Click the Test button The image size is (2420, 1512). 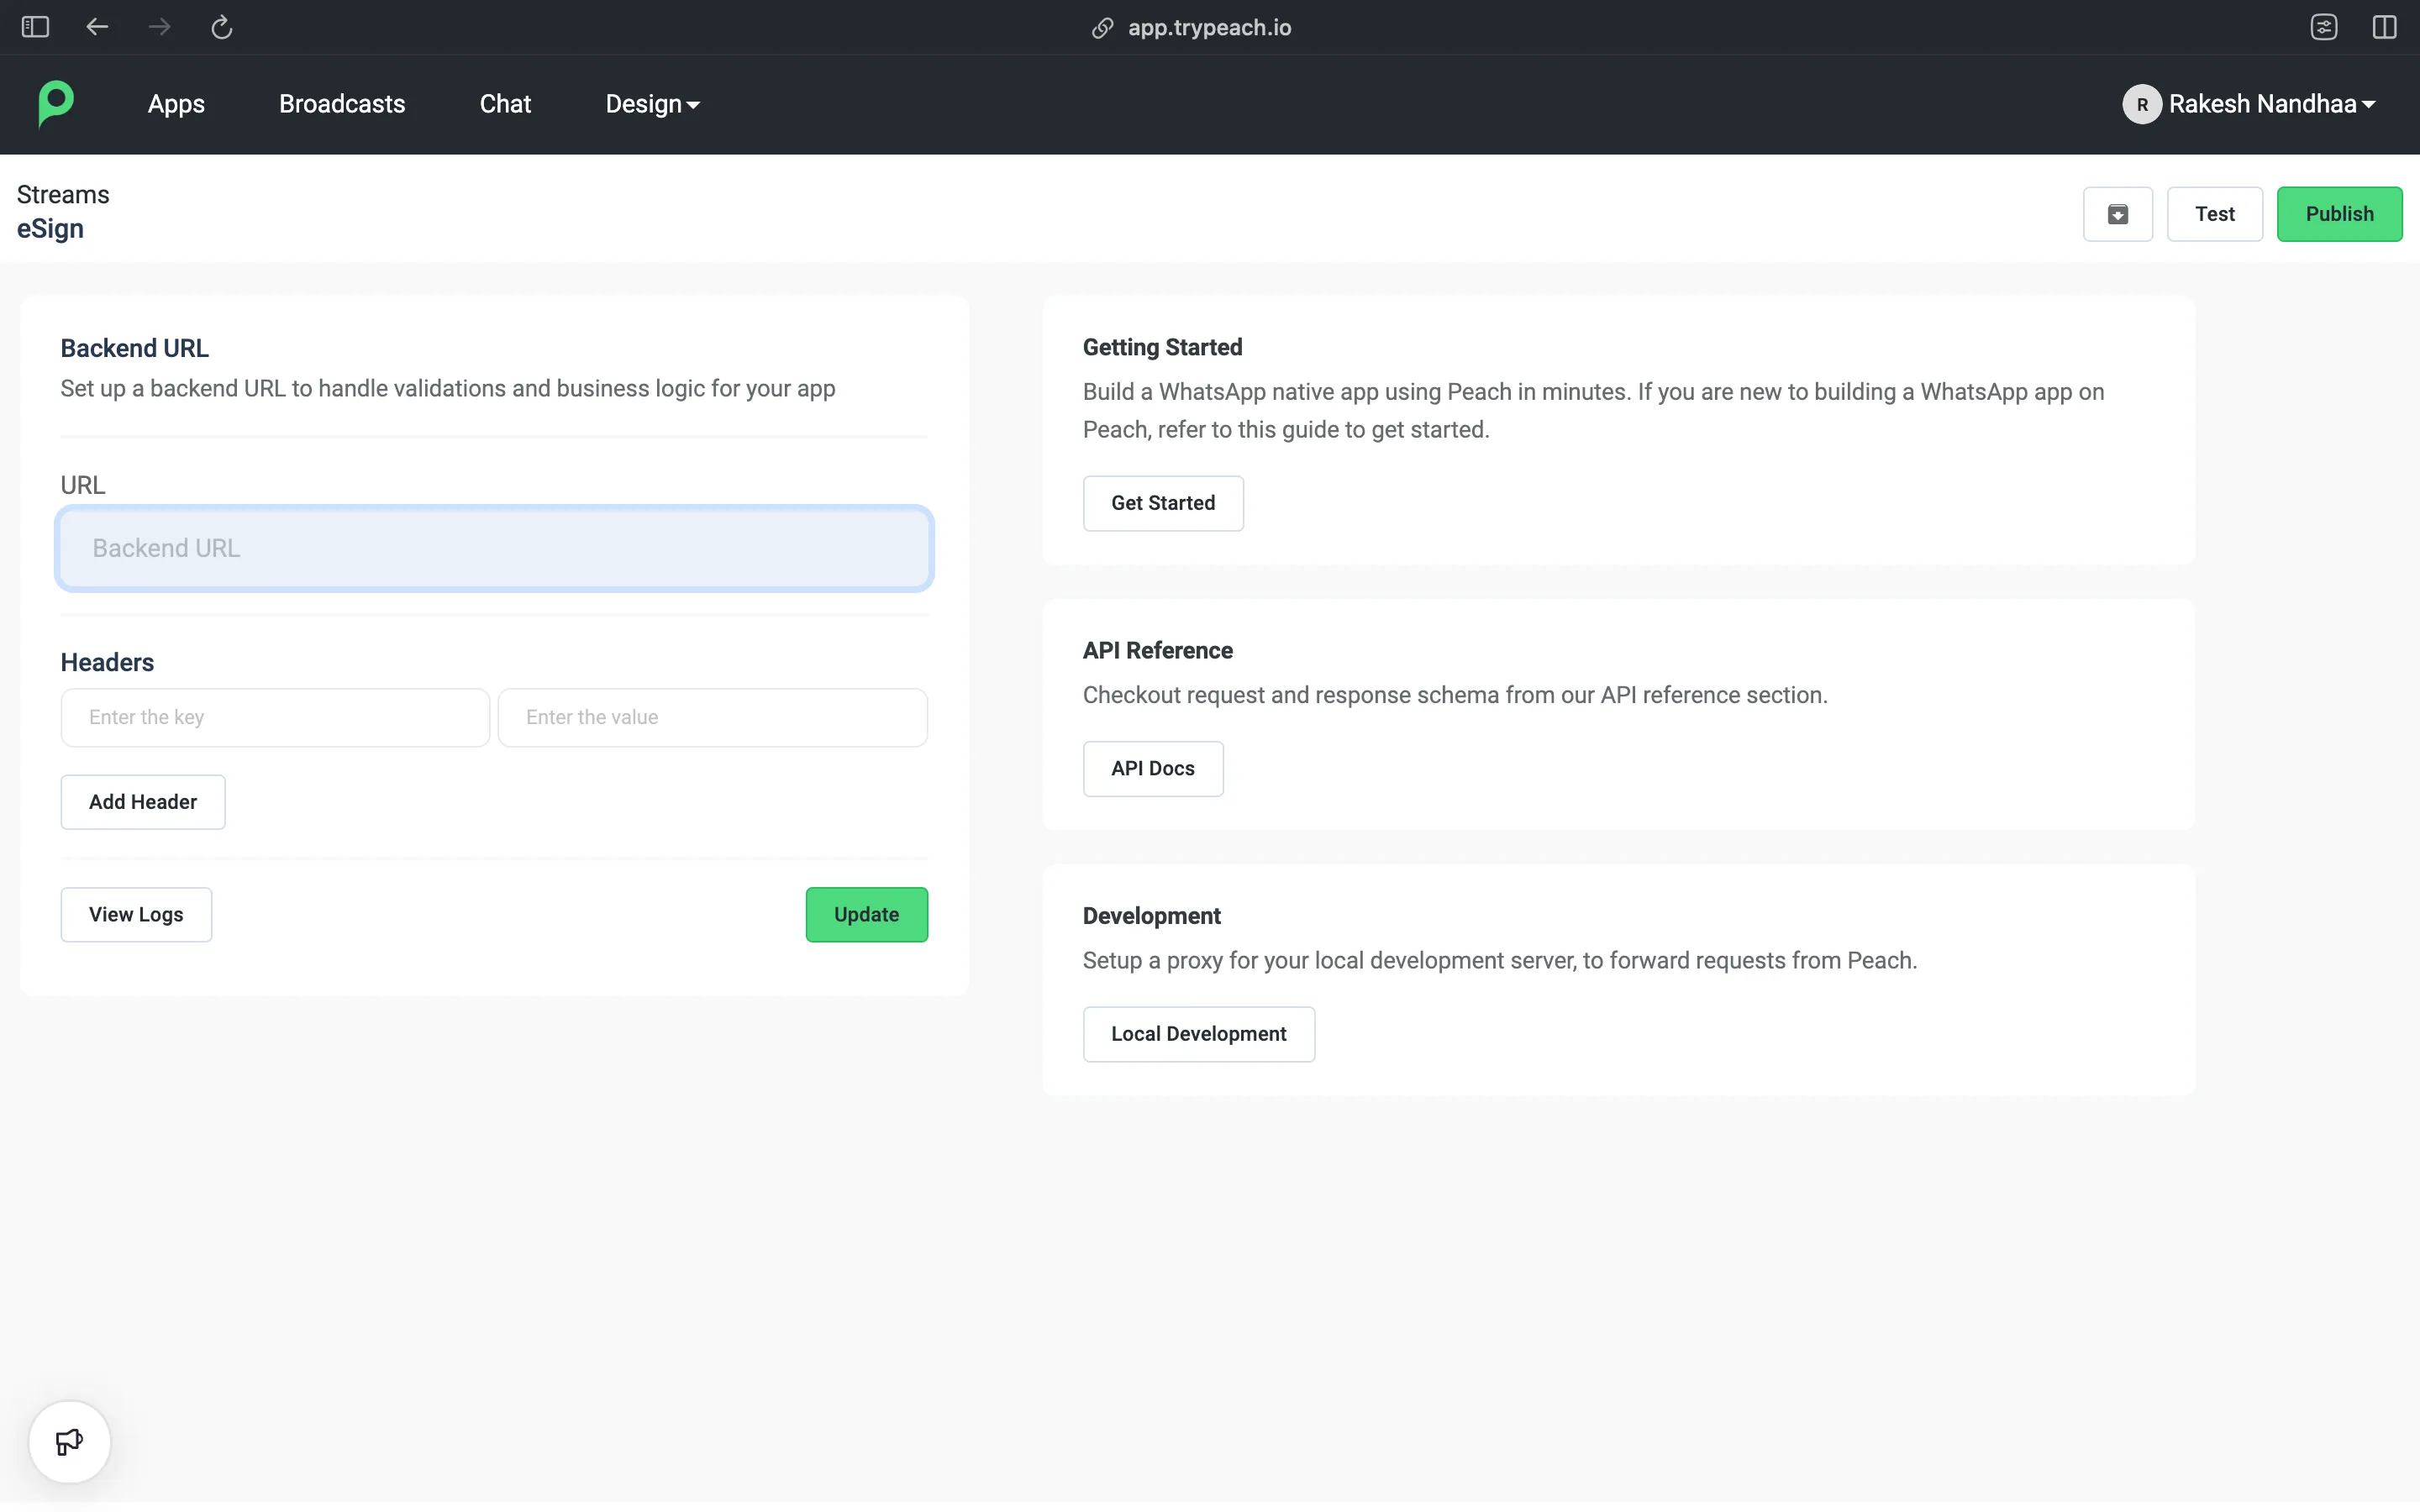pyautogui.click(x=2215, y=214)
